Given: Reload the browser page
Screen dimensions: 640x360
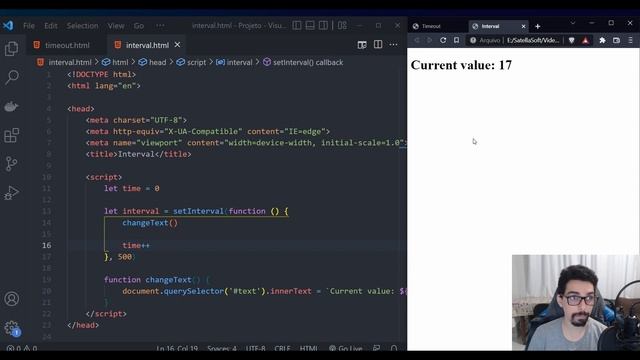Looking at the screenshot, I should (443, 40).
